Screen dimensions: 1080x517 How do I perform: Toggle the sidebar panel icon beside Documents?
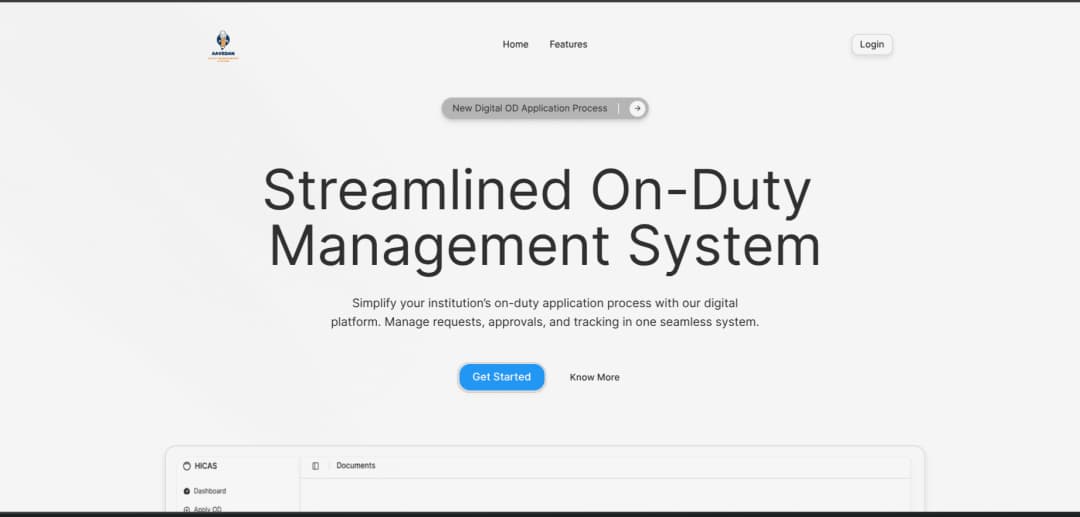tap(315, 466)
